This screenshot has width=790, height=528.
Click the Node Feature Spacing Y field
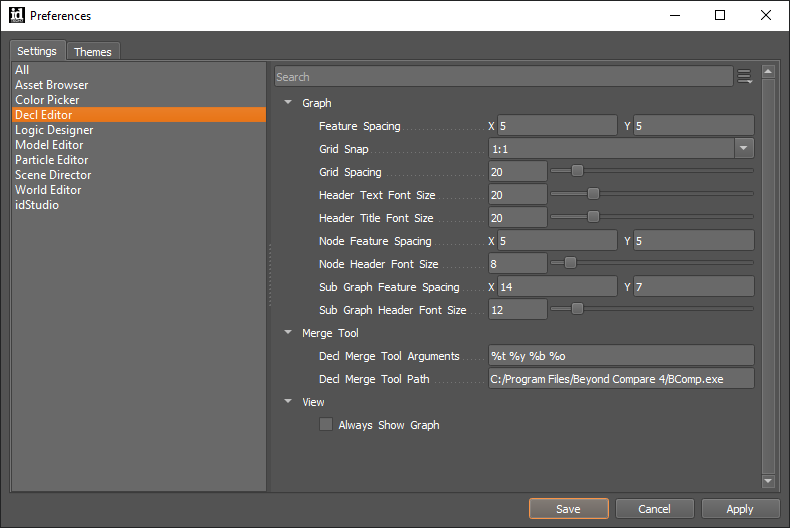(x=694, y=241)
